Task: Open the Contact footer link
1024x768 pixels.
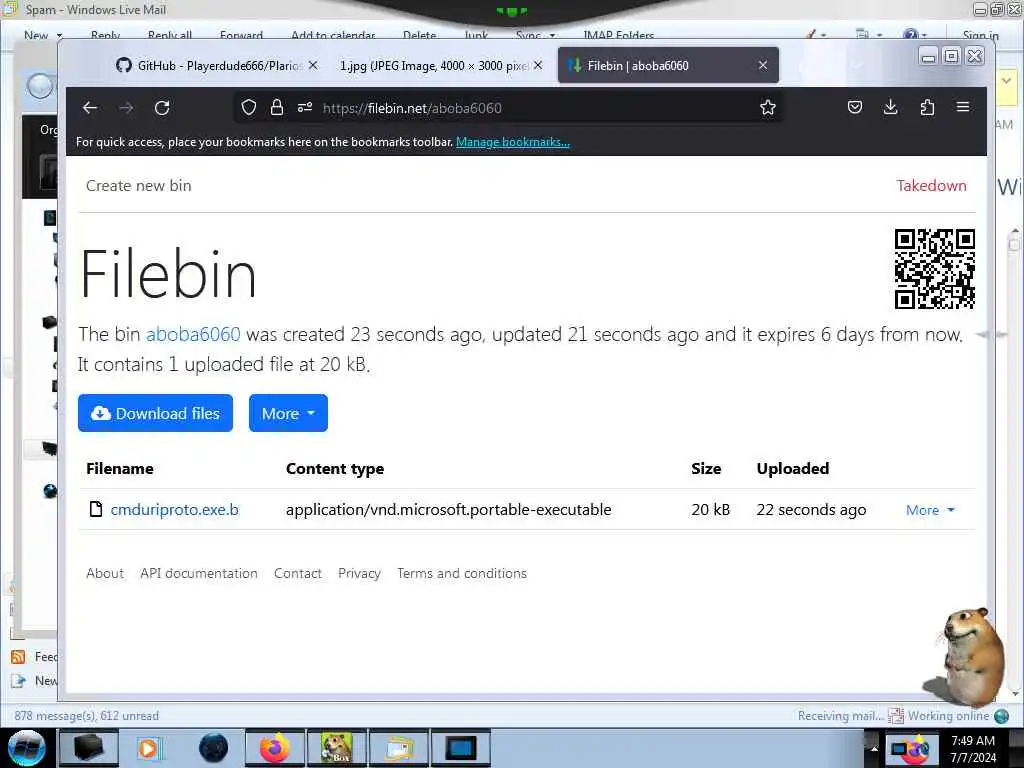Action: pos(298,573)
